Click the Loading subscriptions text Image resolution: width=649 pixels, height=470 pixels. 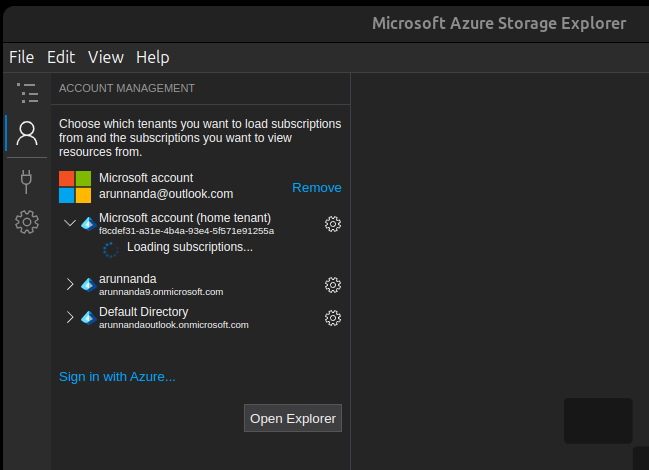[190, 247]
